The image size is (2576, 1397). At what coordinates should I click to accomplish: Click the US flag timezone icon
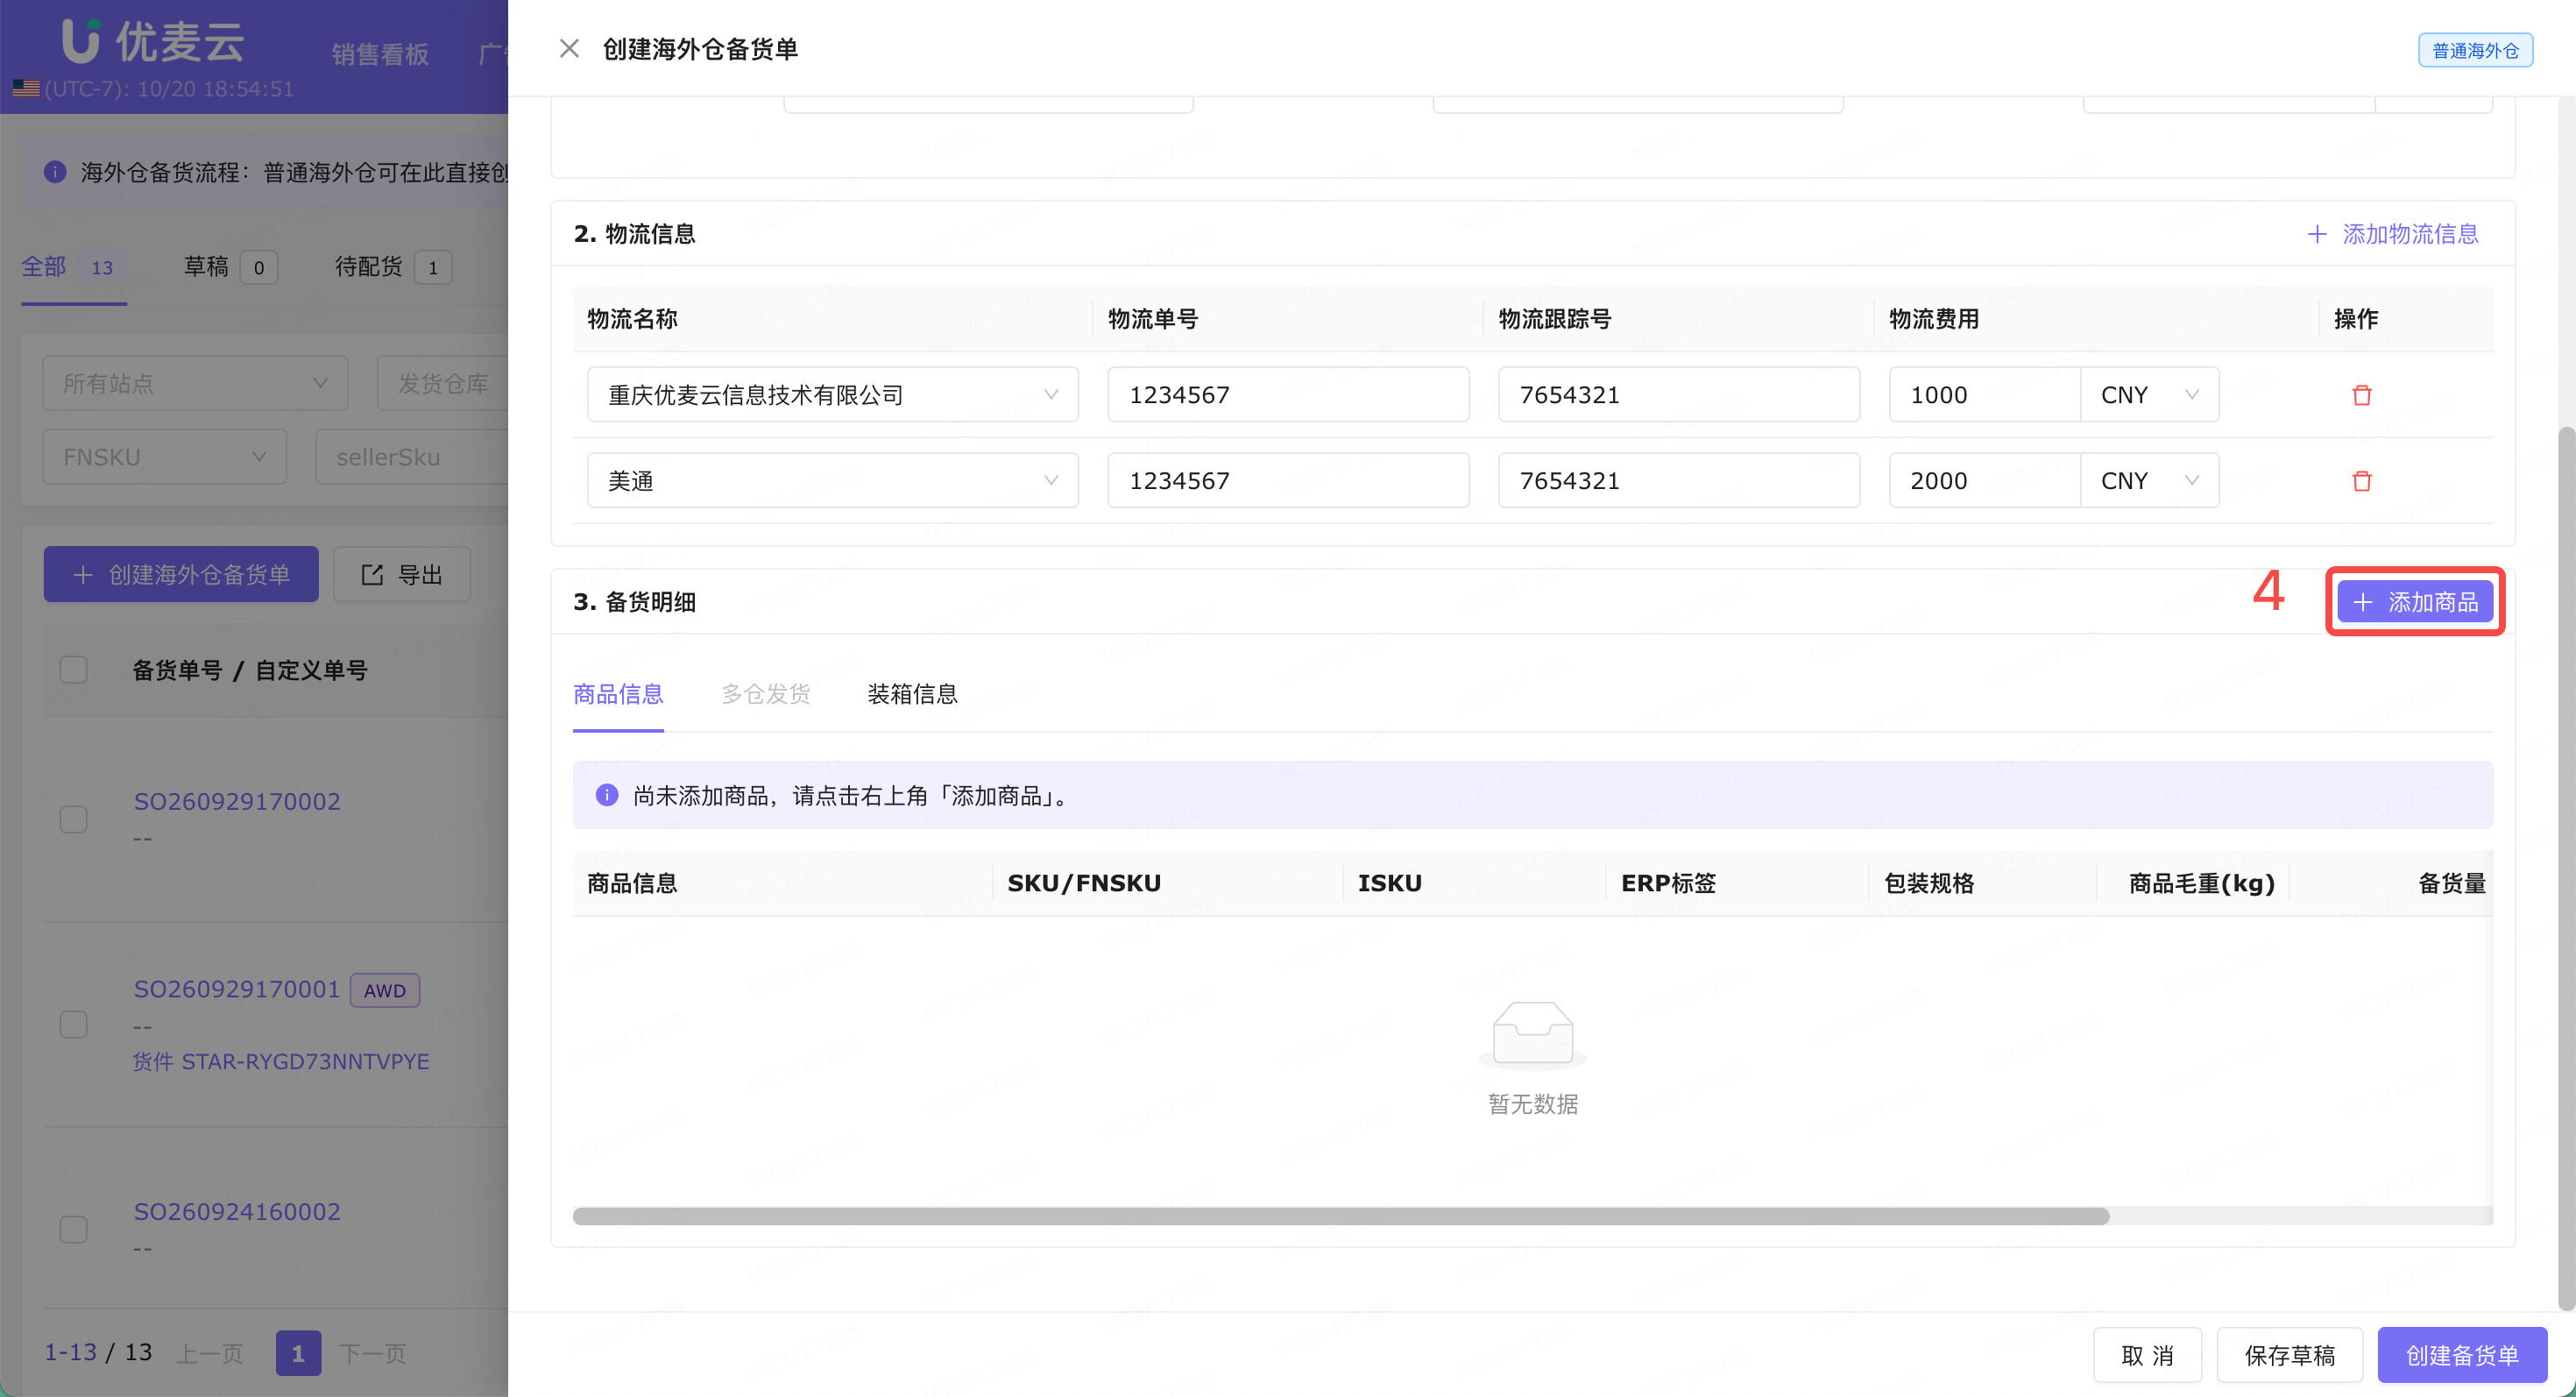coord(26,89)
